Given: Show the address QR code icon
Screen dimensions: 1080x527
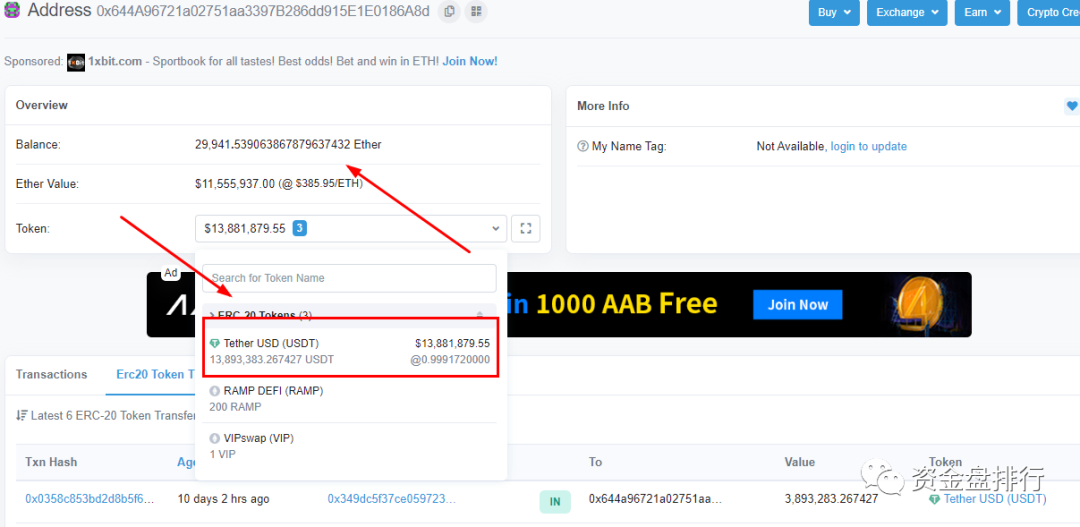Looking at the screenshot, I should (x=476, y=11).
